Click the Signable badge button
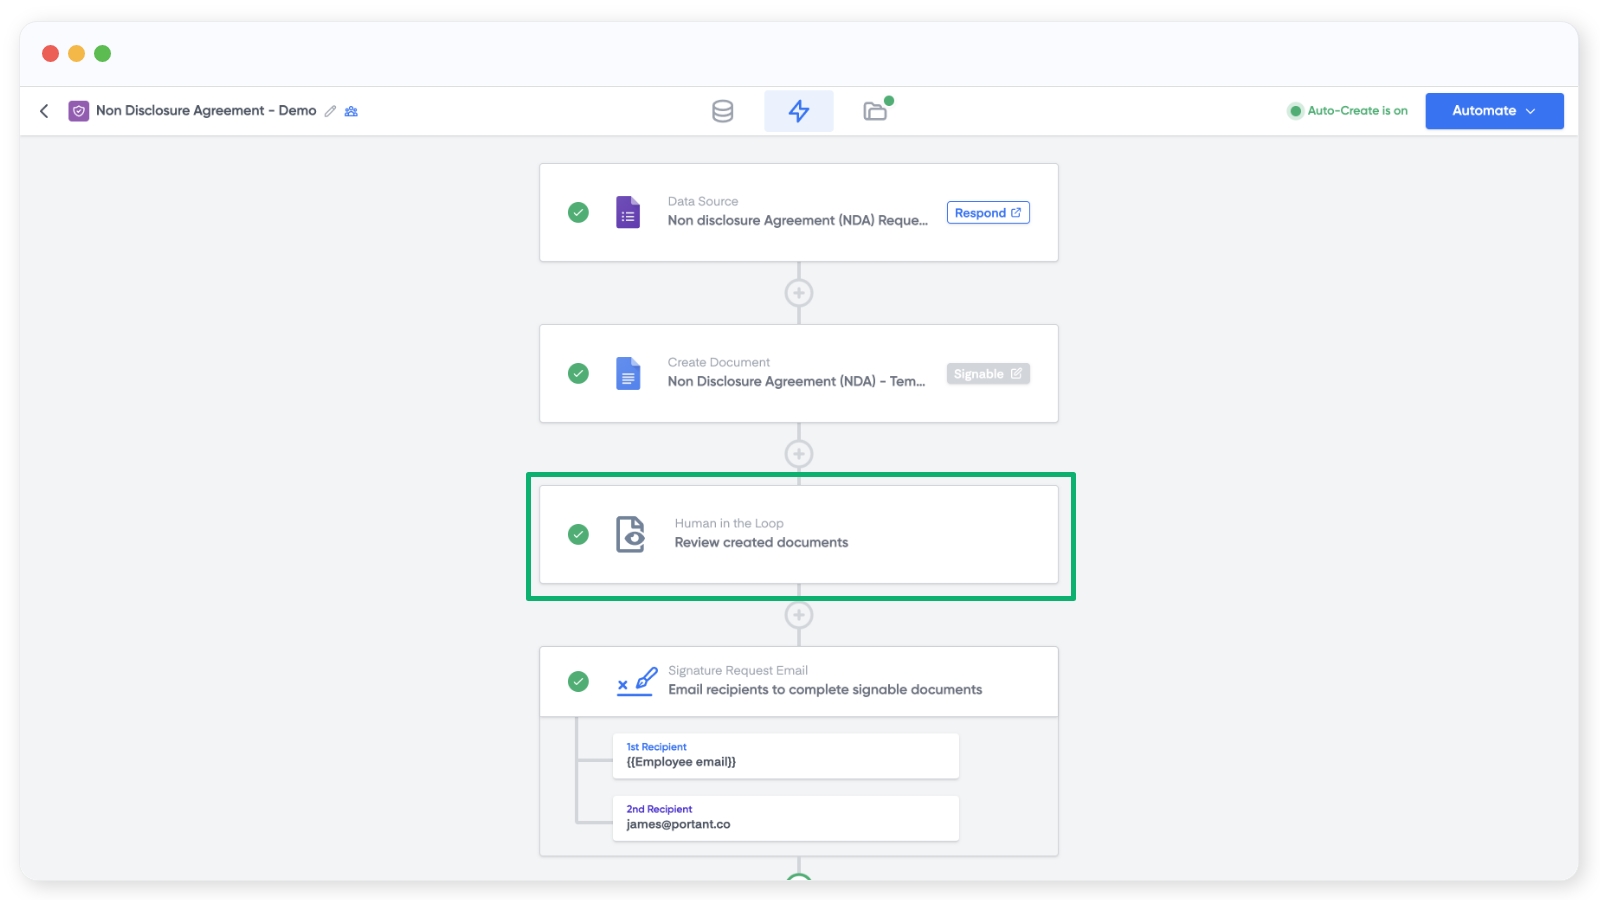 [x=987, y=374]
